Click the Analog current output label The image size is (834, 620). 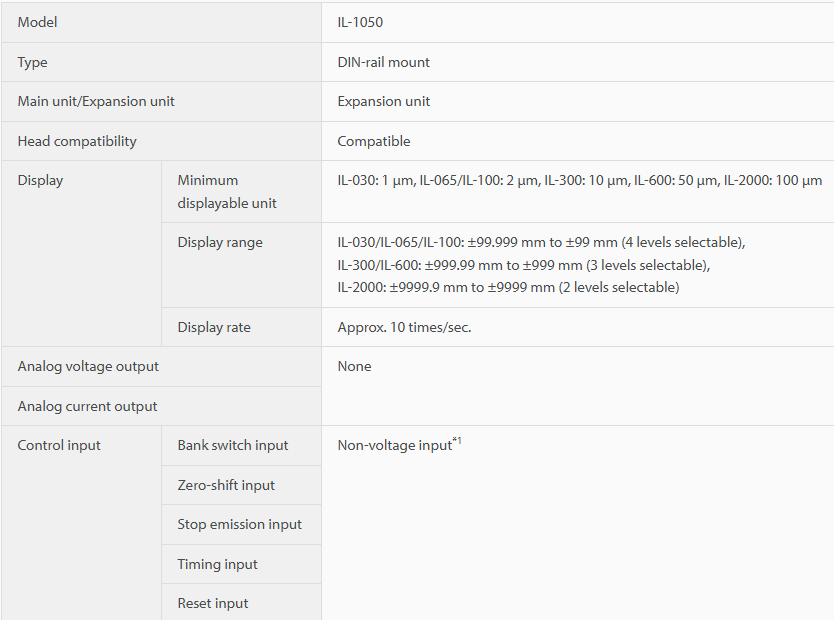pos(87,406)
